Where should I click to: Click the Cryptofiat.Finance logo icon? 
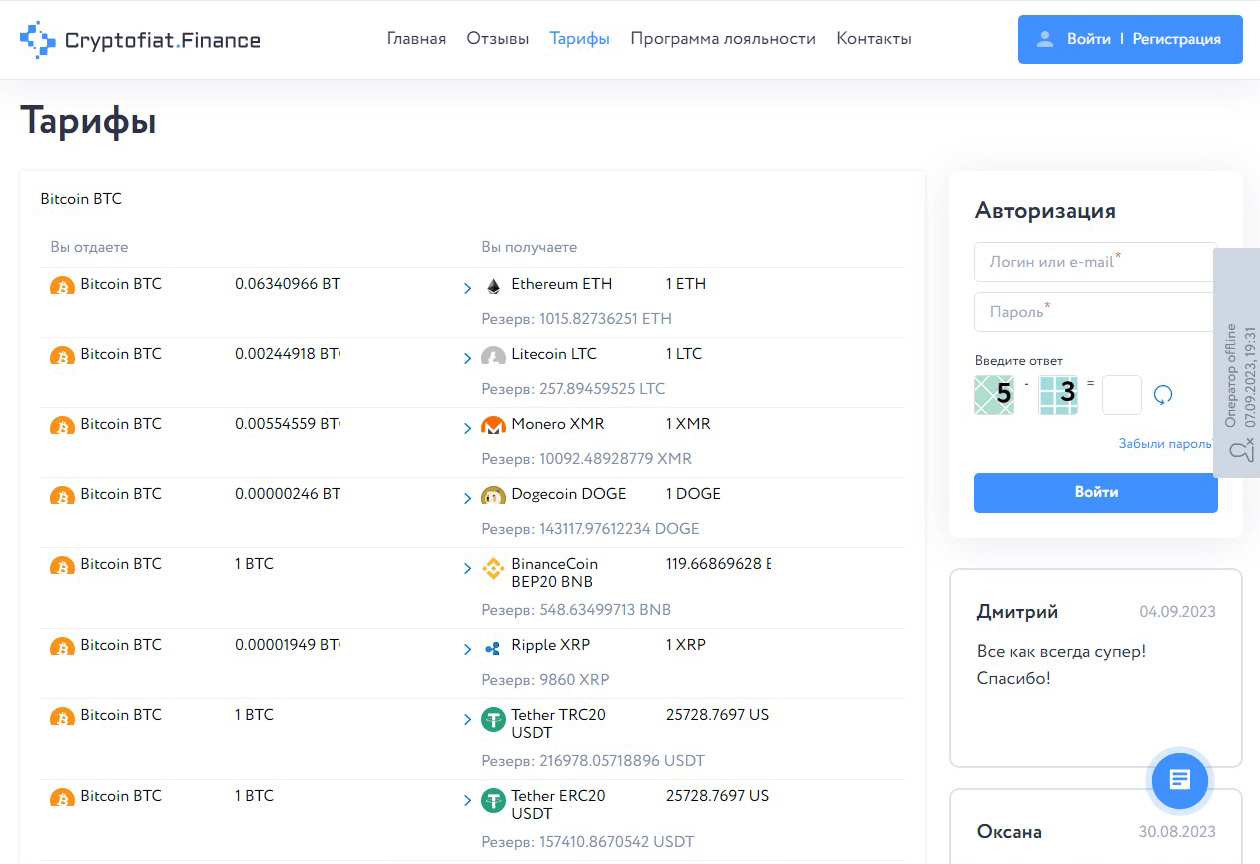(x=38, y=40)
